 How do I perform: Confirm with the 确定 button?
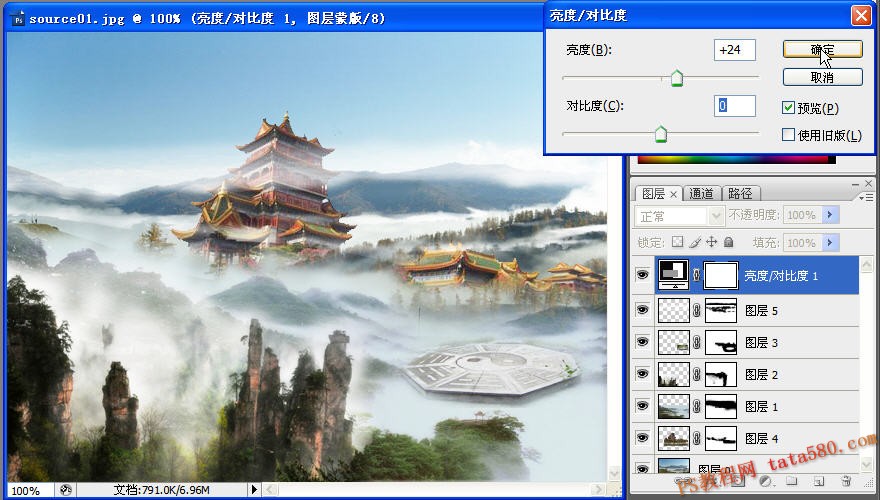click(x=823, y=49)
